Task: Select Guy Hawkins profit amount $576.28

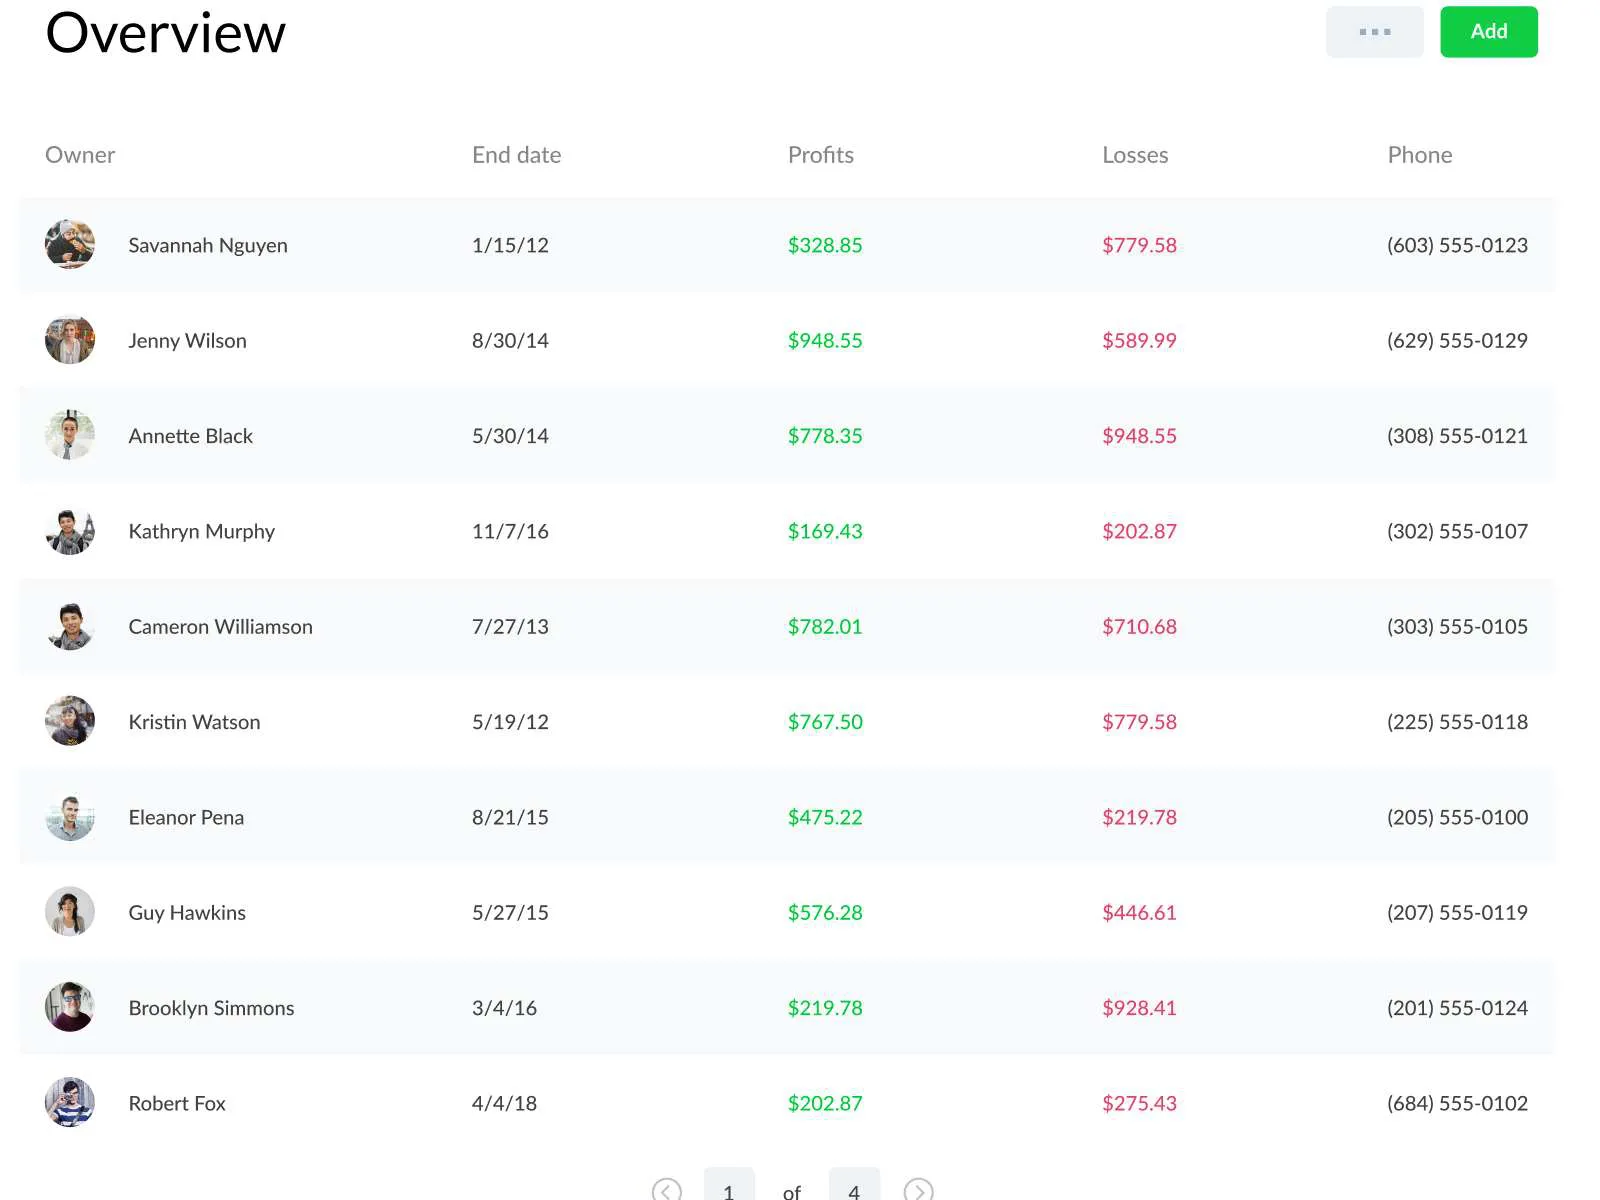Action: tap(825, 913)
